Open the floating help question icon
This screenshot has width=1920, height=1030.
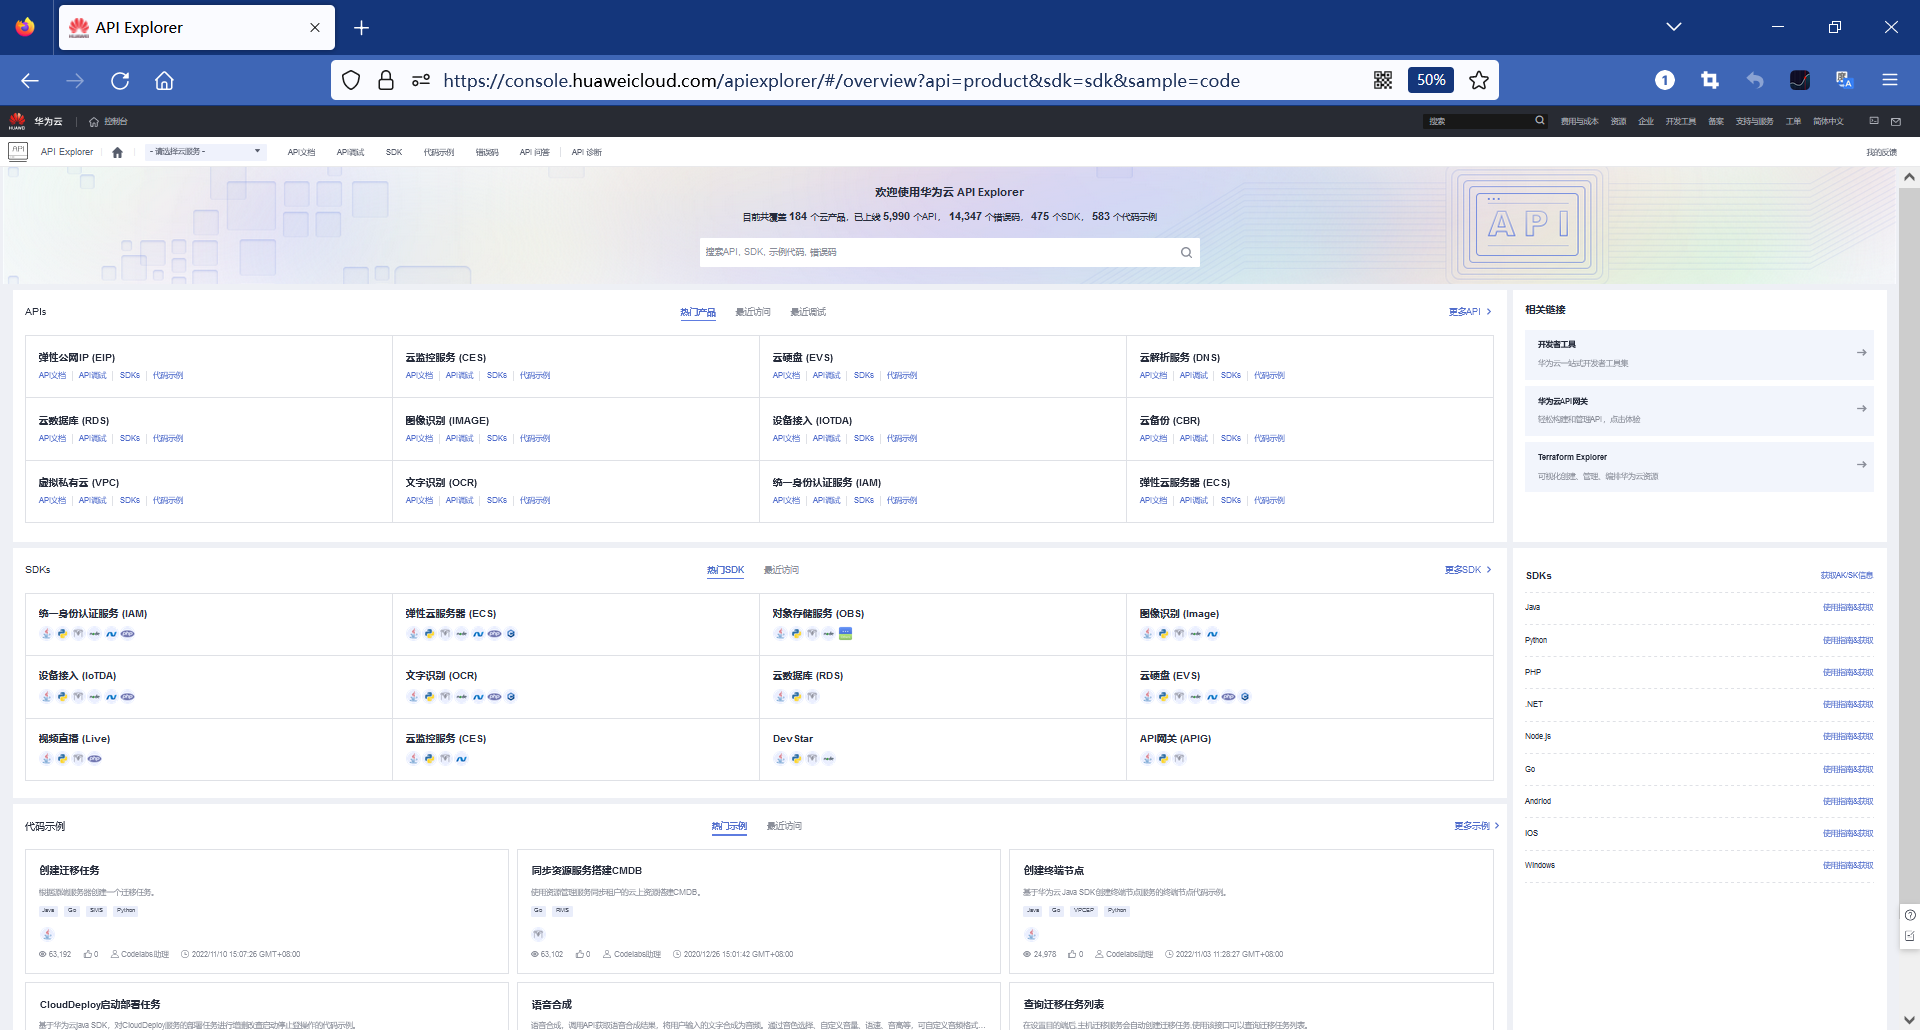point(1910,915)
